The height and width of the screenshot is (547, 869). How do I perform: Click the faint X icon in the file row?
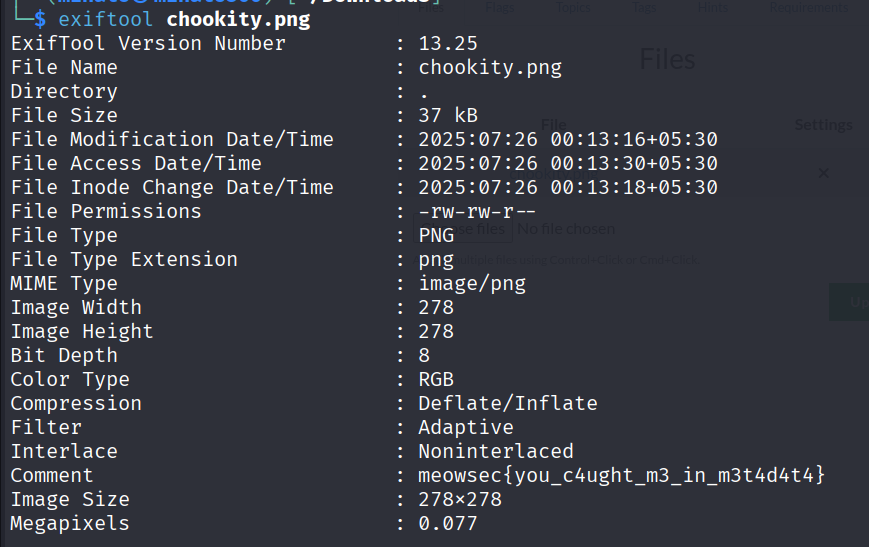coord(823,173)
